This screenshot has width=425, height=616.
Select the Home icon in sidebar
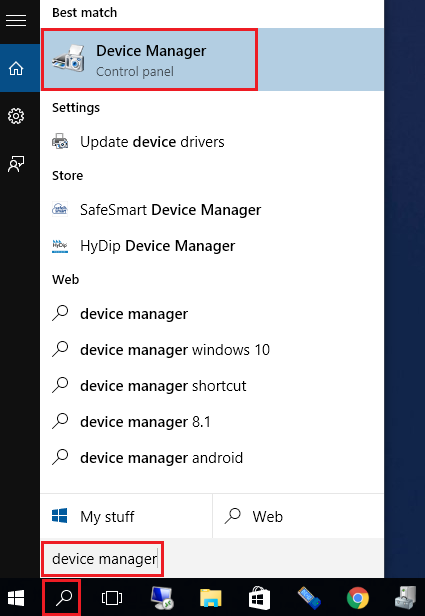[16, 68]
